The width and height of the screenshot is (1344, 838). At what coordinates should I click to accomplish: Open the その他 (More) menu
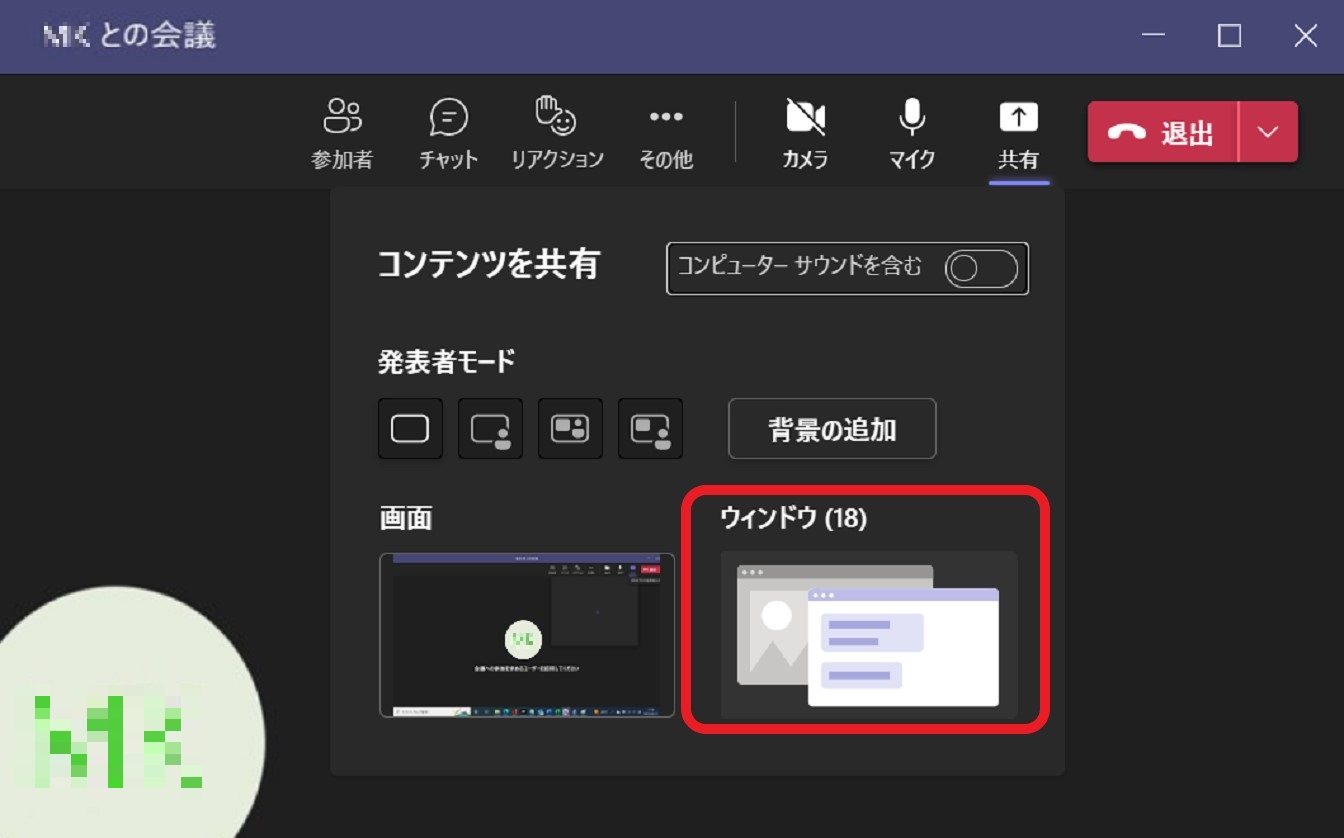pyautogui.click(x=665, y=132)
